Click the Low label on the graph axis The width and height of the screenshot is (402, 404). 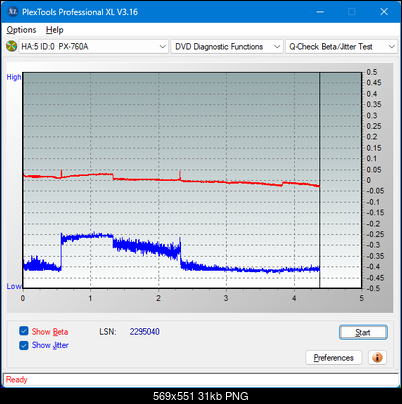pos(14,286)
